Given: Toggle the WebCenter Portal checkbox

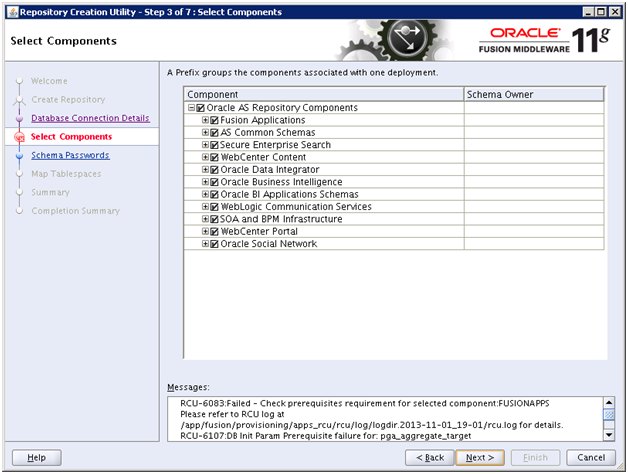Looking at the screenshot, I should (214, 232).
